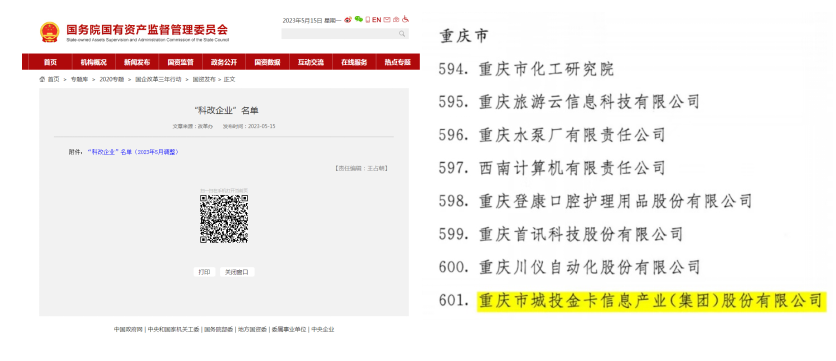Viewport: 836px width, 361px height.
Task: Open the 热点专题 menu item
Action: point(398,62)
